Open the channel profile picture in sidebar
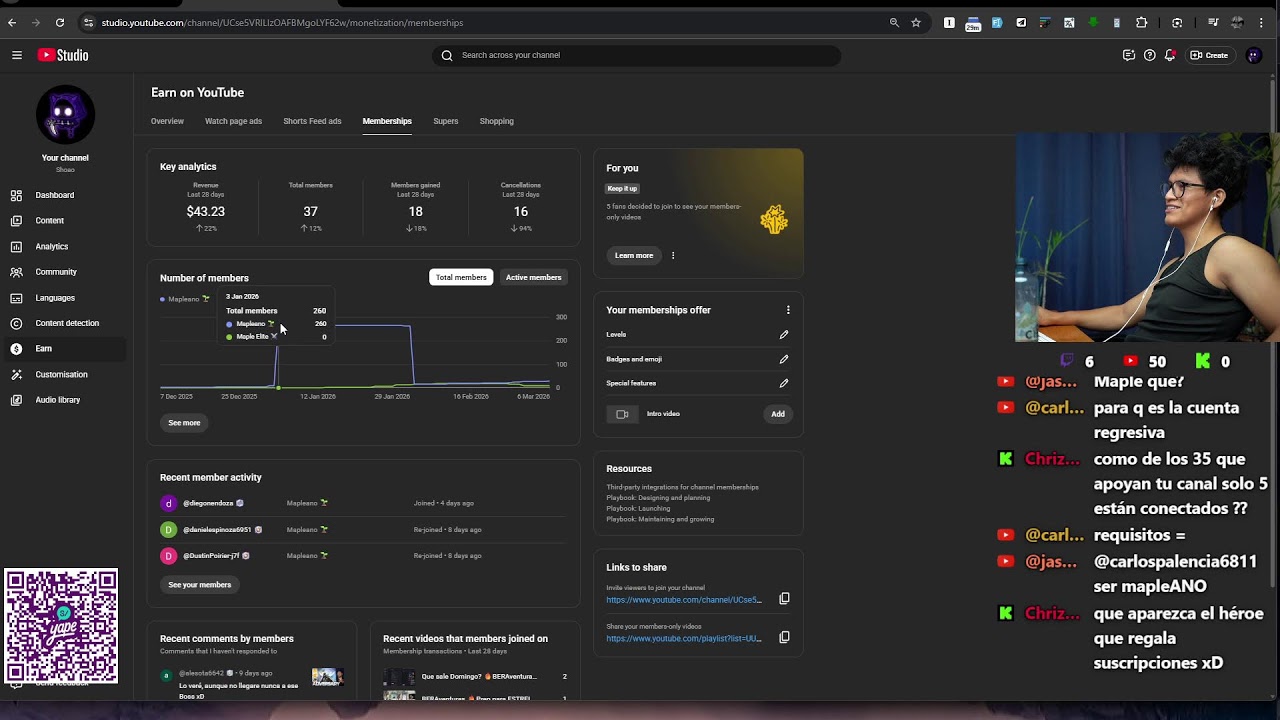This screenshot has height=720, width=1280. pos(65,115)
